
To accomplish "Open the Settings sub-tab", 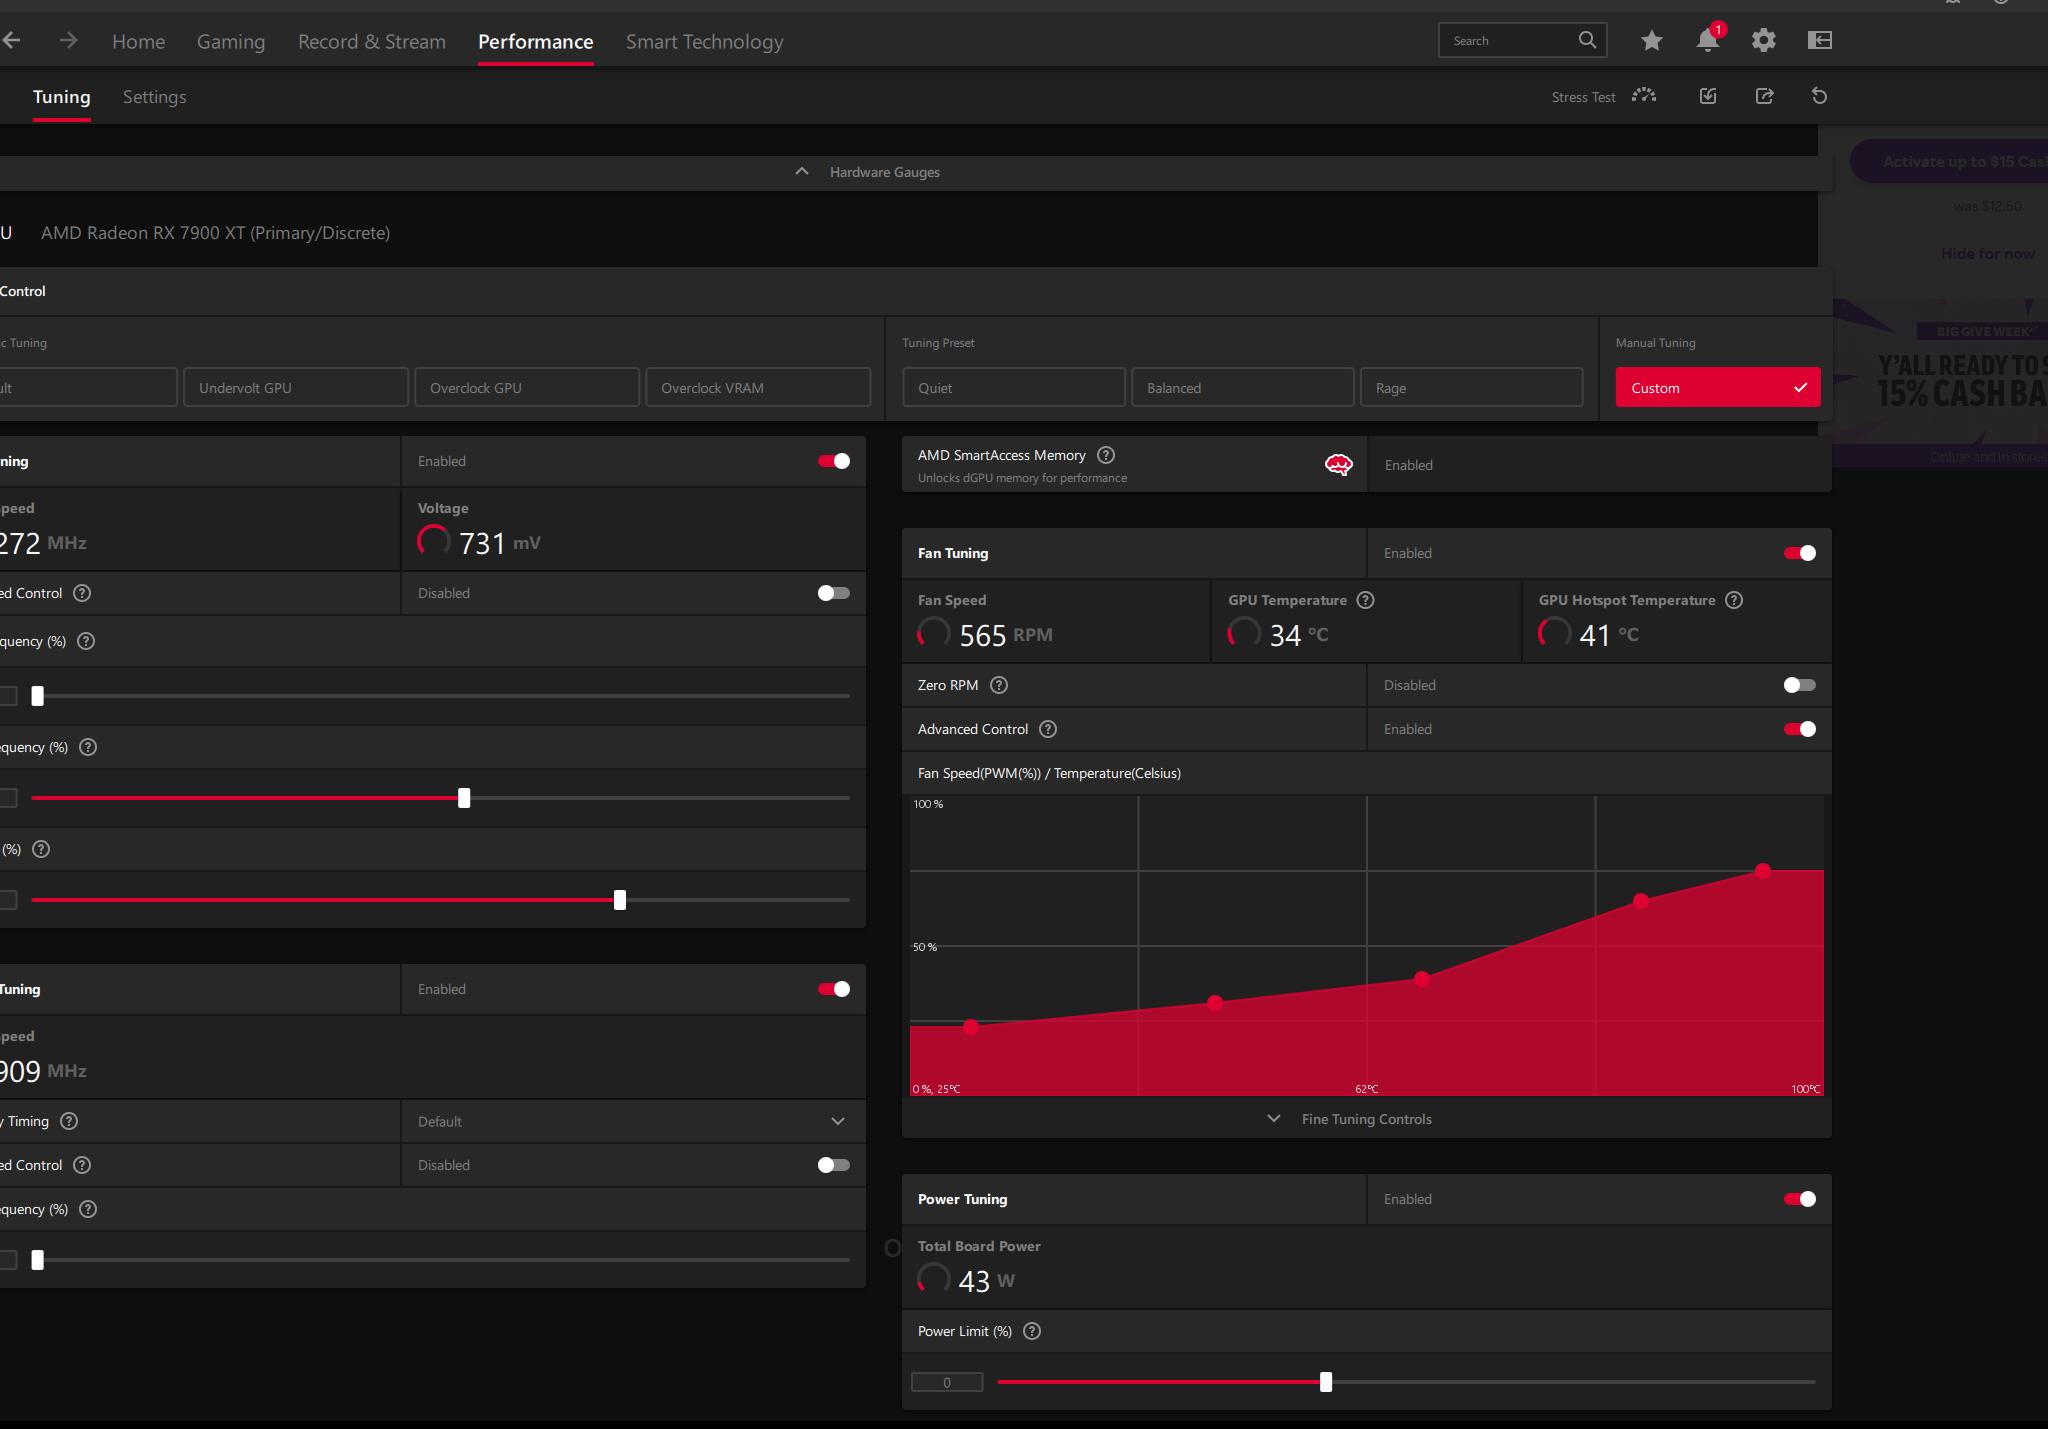I will pos(155,97).
